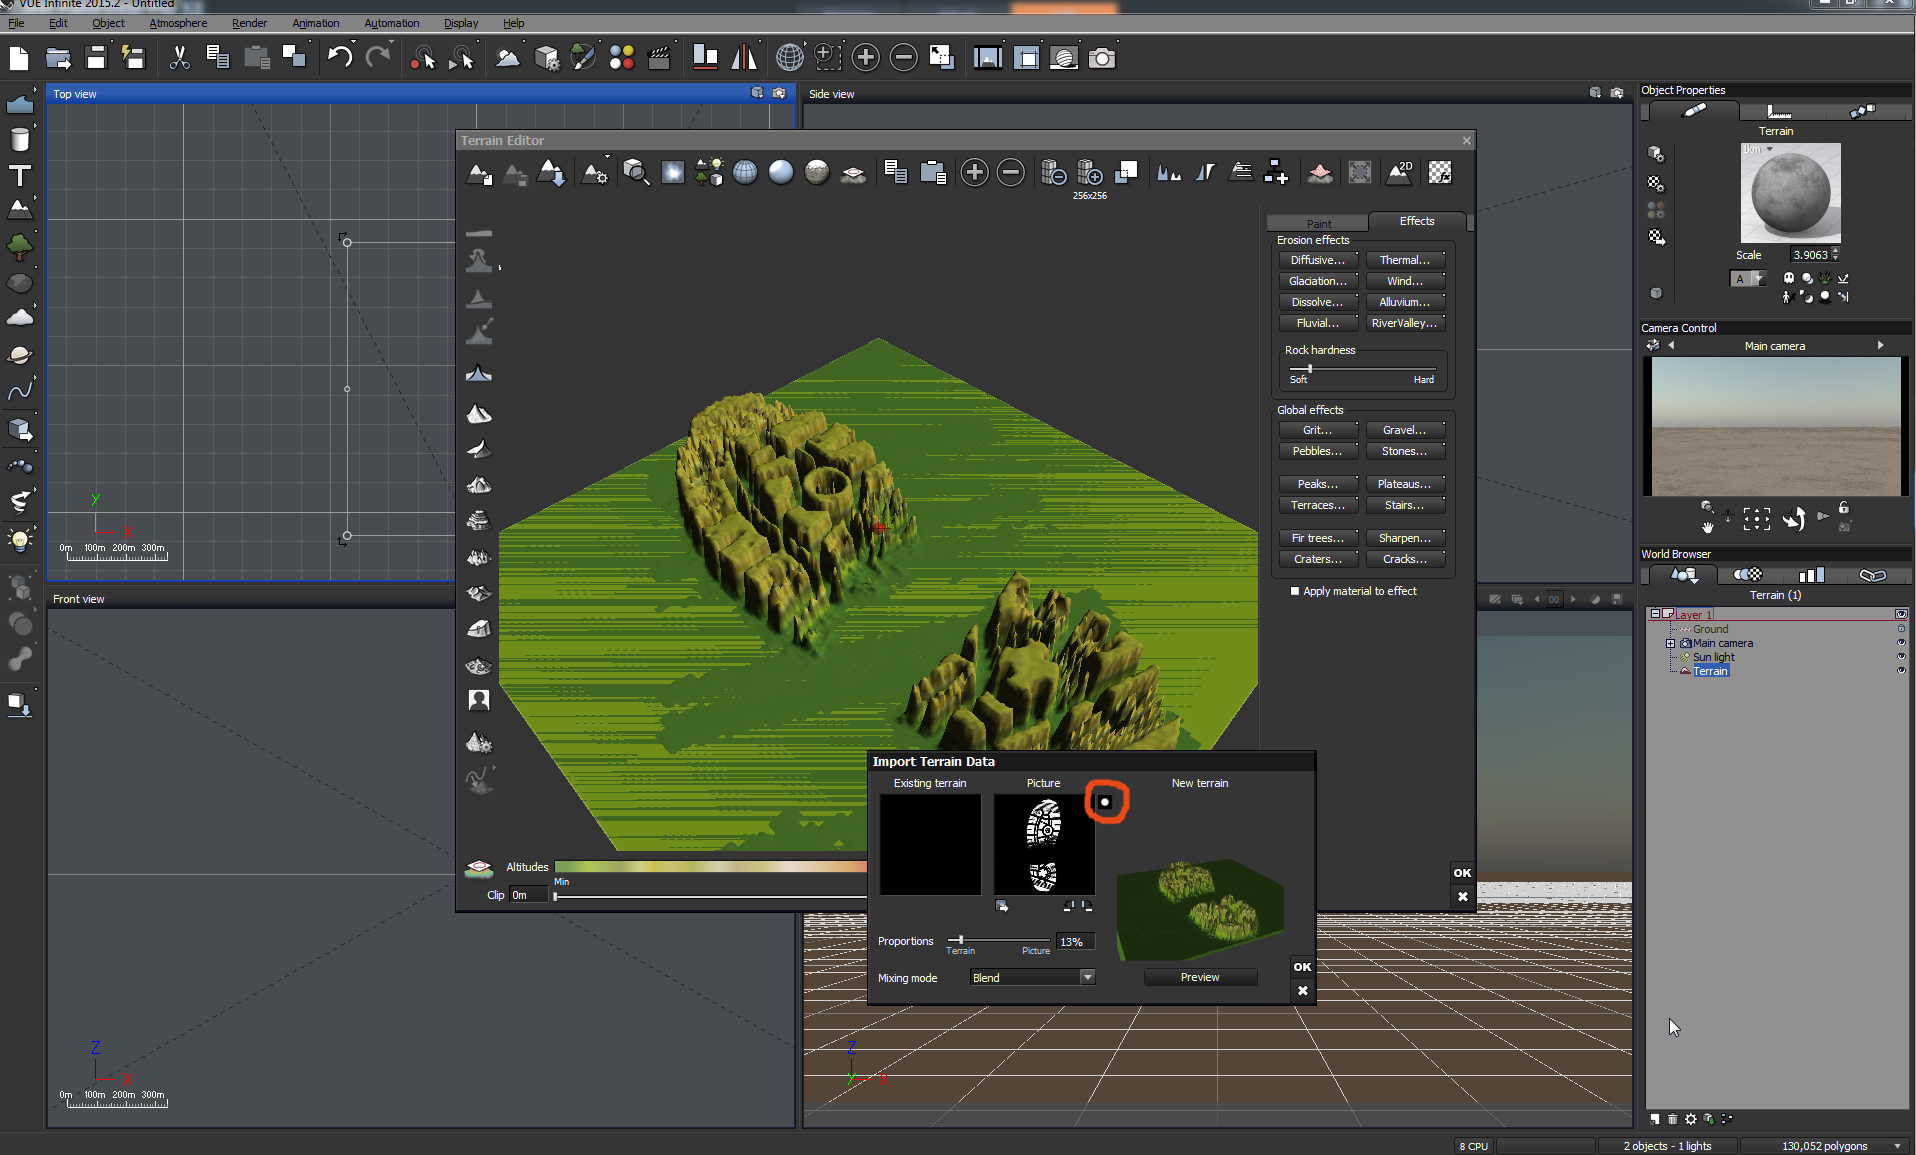Click the light bulb icon in left sidebar

[19, 541]
